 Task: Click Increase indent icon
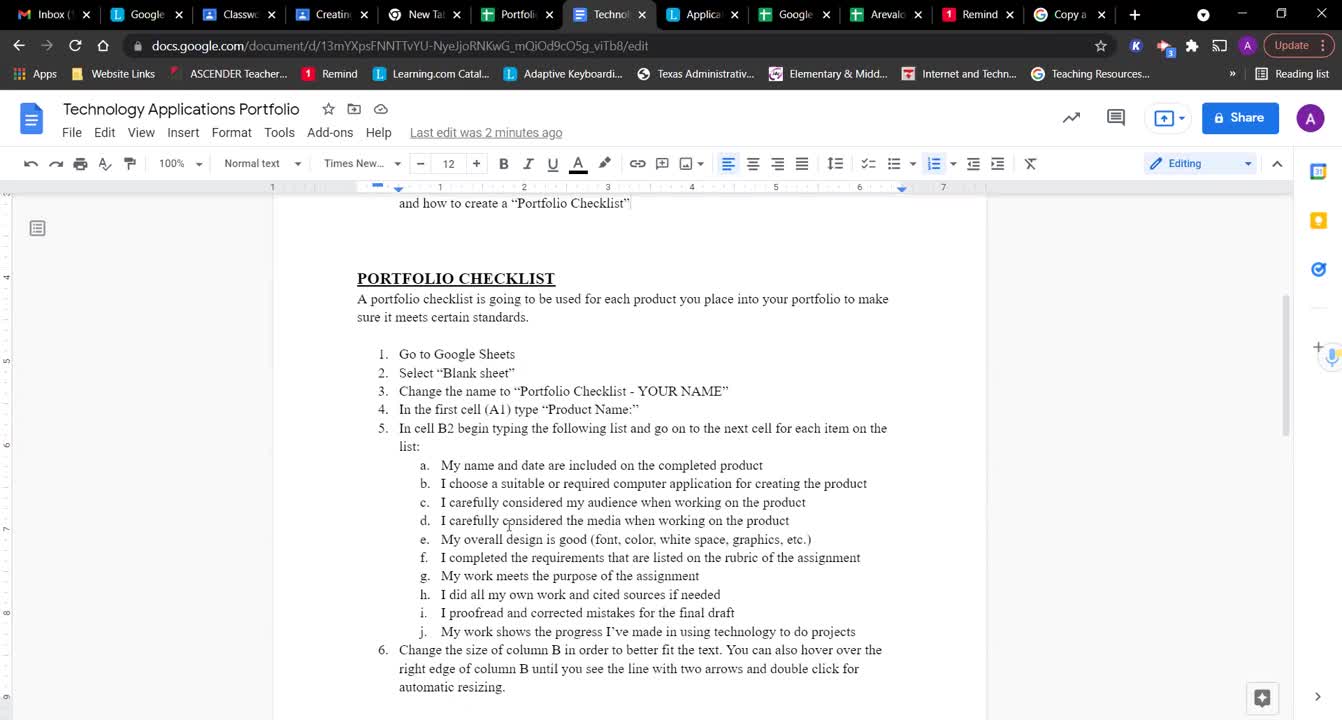998,164
